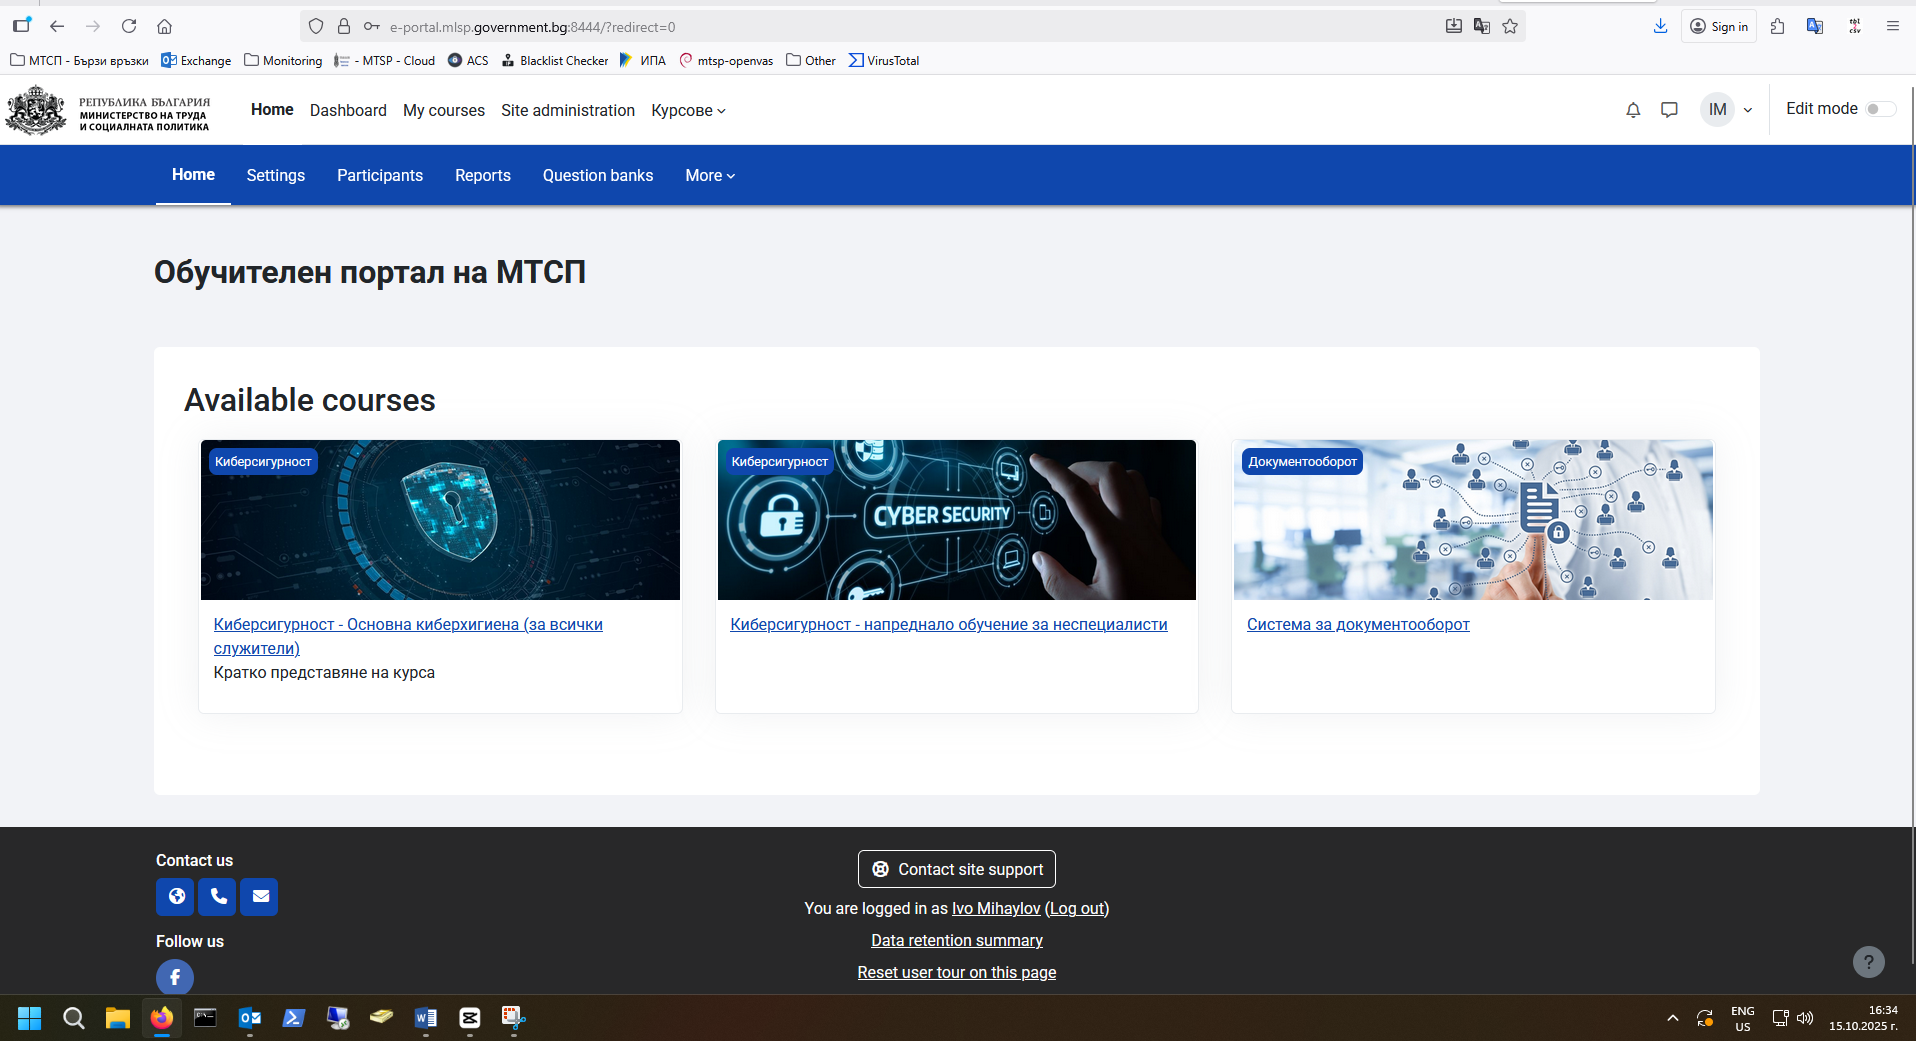This screenshot has width=1916, height=1041.
Task: Expand the More menu in blue bar
Action: point(710,176)
